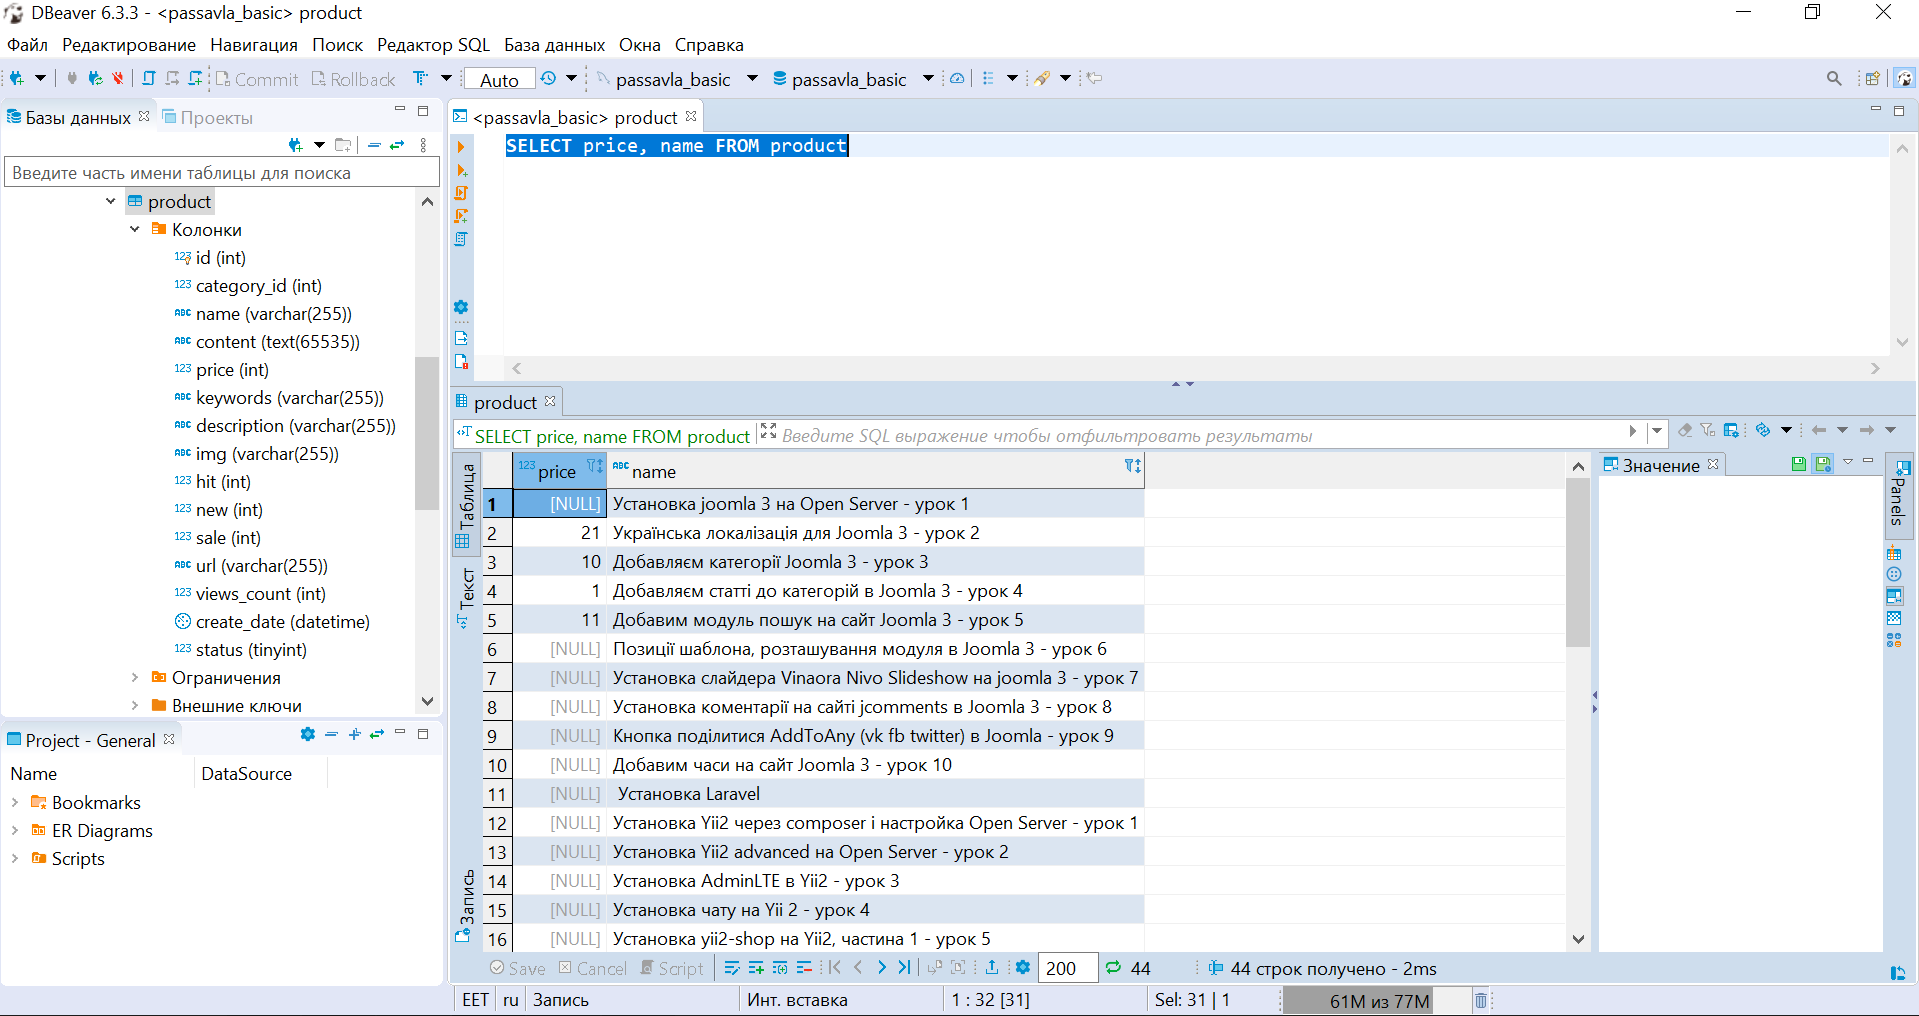Image resolution: width=1919 pixels, height=1016 pixels.
Task: Click the SQL filter expression input
Action: pos(1200,435)
